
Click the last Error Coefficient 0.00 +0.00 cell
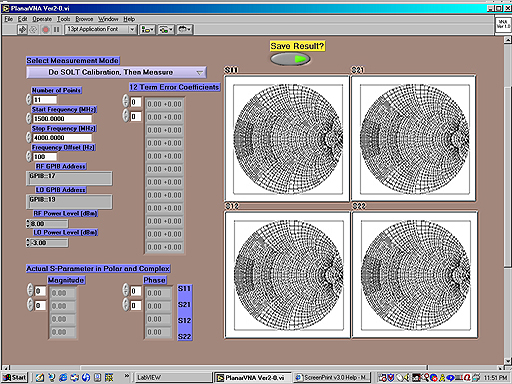pos(164,247)
